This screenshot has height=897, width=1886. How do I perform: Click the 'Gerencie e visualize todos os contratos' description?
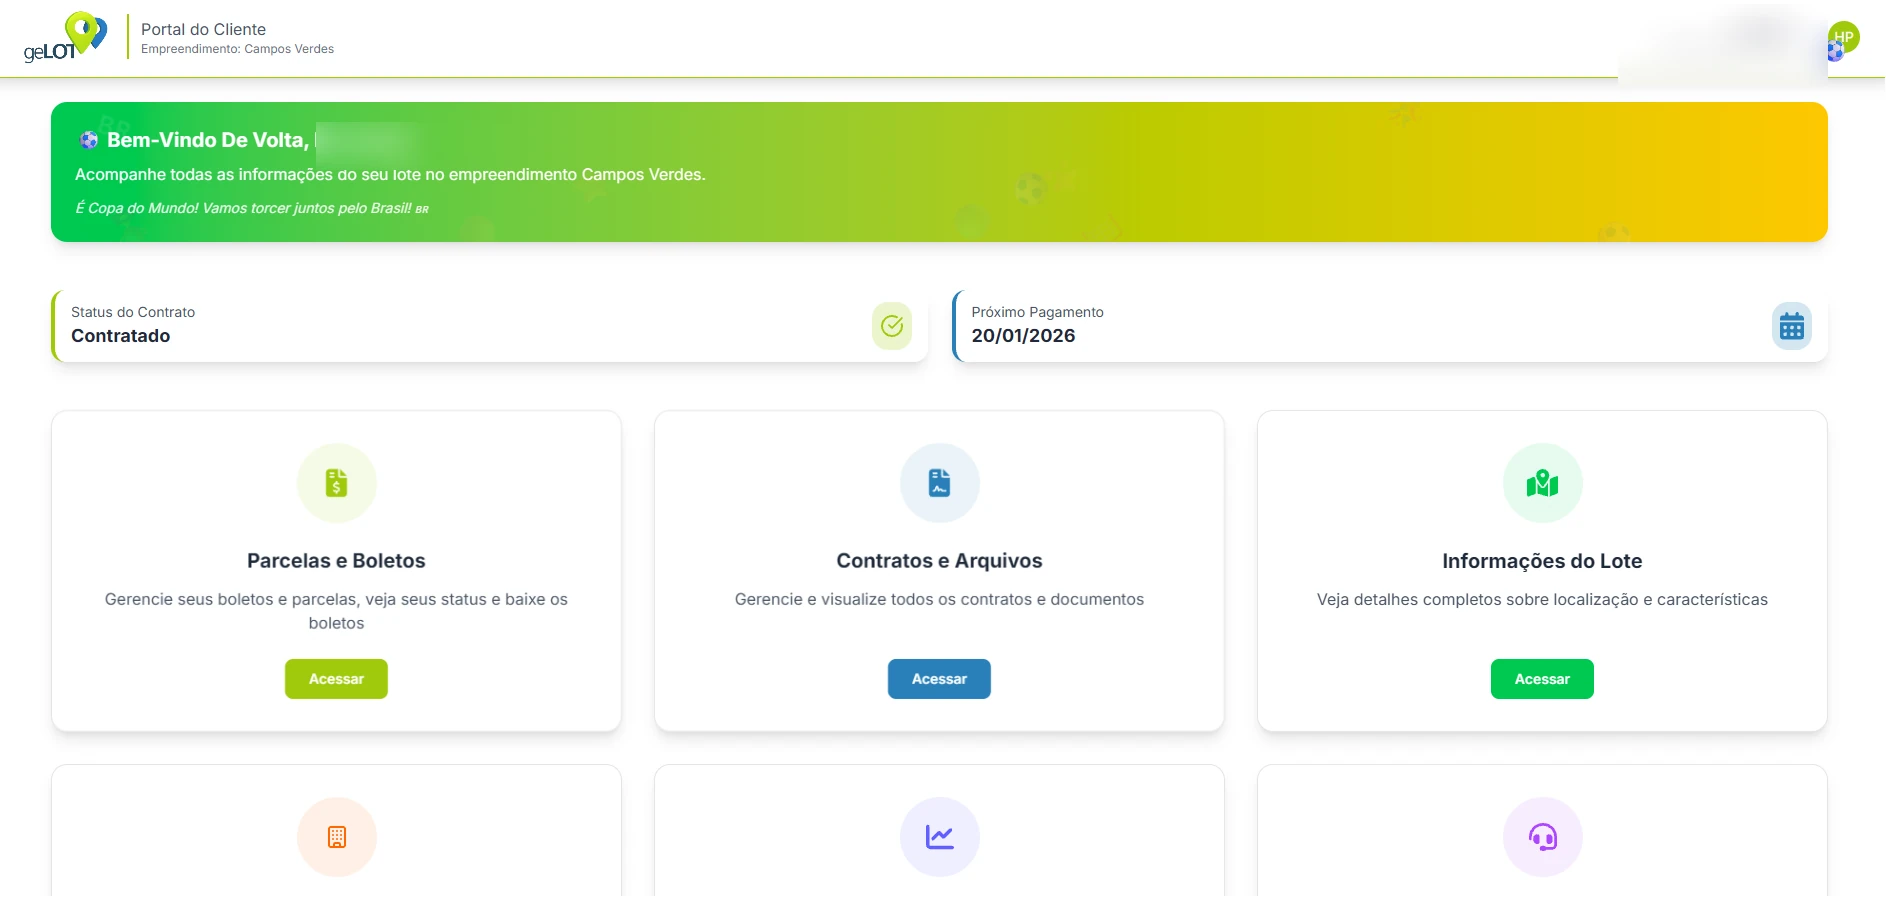pyautogui.click(x=939, y=599)
